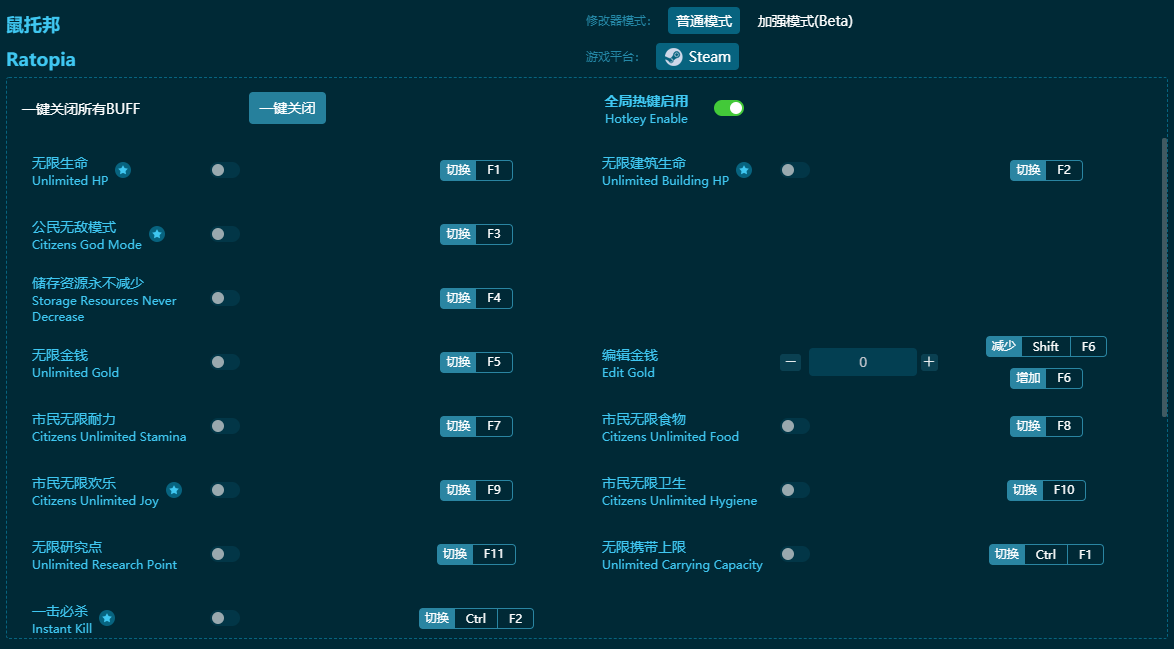Turn on Unlimited Gold
This screenshot has height=649, width=1174.
click(224, 362)
